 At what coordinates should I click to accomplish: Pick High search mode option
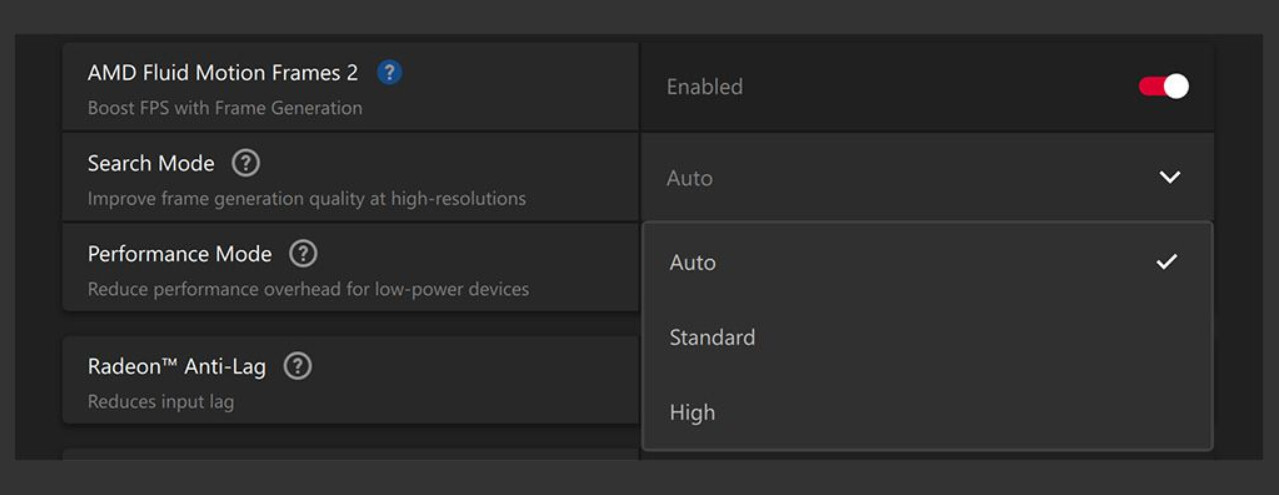[x=926, y=412]
